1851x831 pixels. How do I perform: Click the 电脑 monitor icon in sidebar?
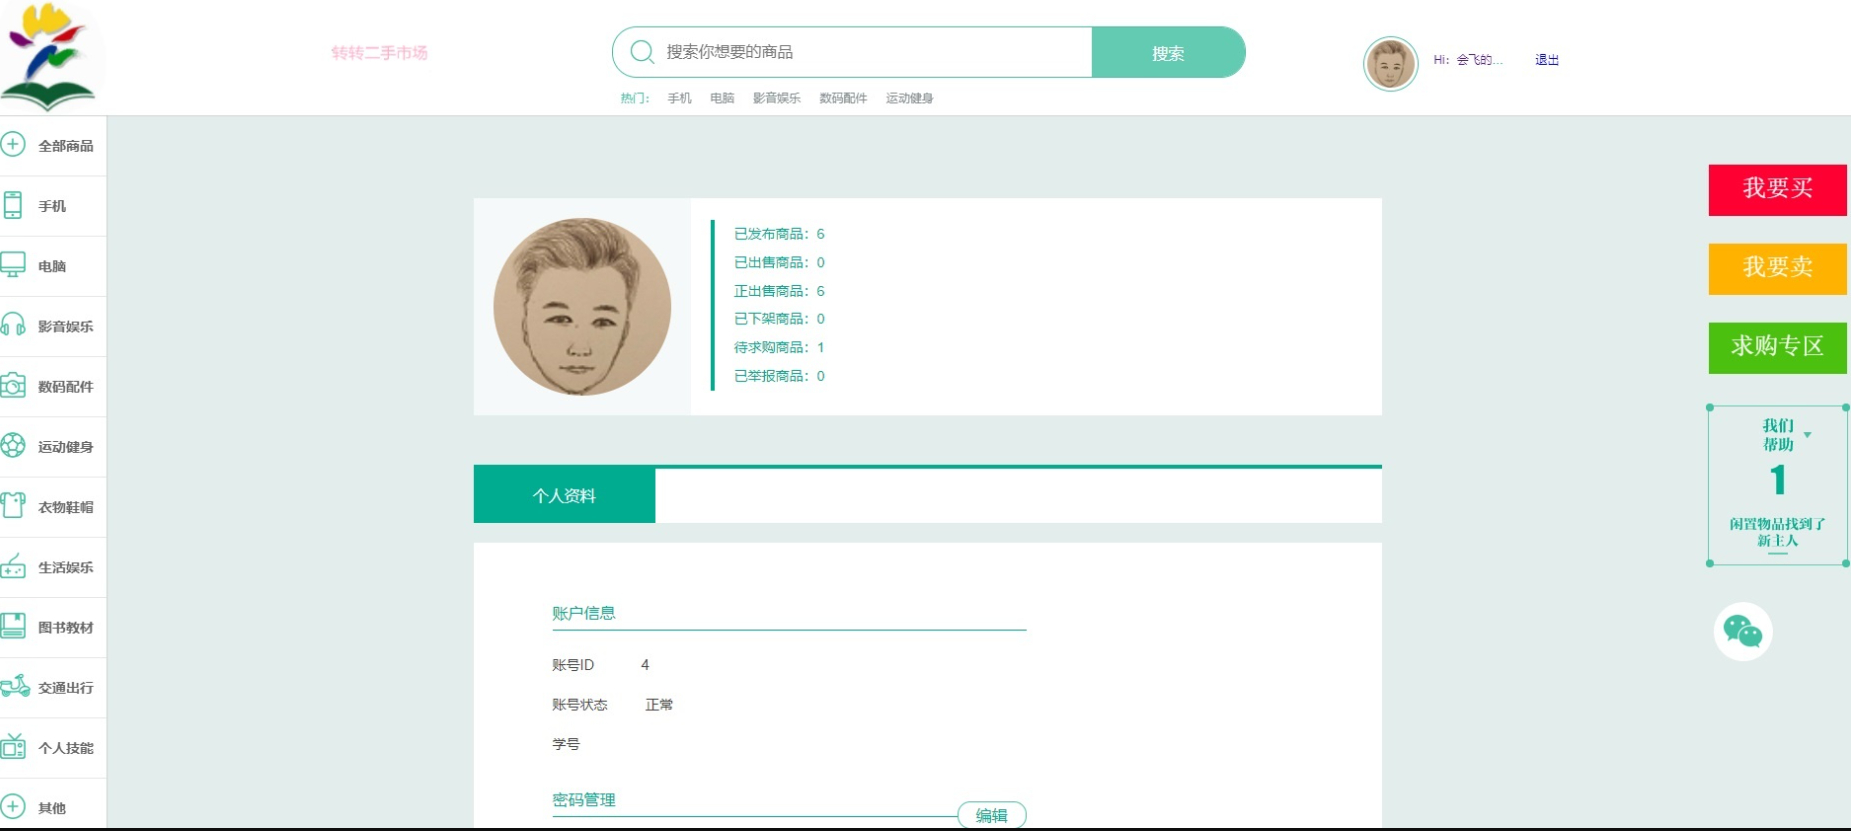13,265
